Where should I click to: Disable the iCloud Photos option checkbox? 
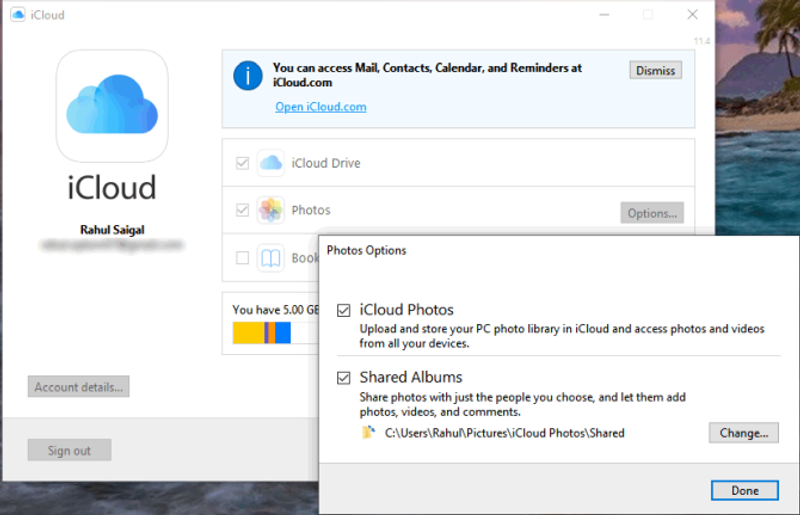pyautogui.click(x=344, y=310)
